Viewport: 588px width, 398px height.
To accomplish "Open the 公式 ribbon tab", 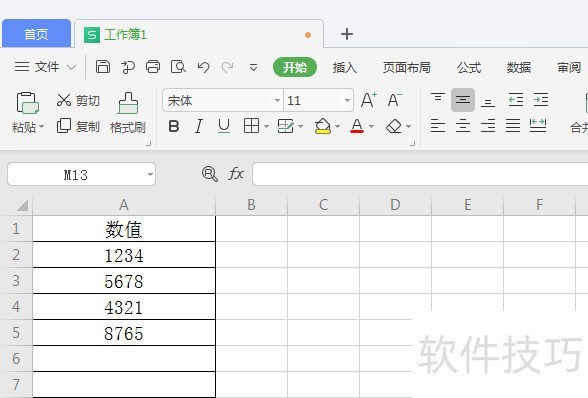I will point(469,68).
